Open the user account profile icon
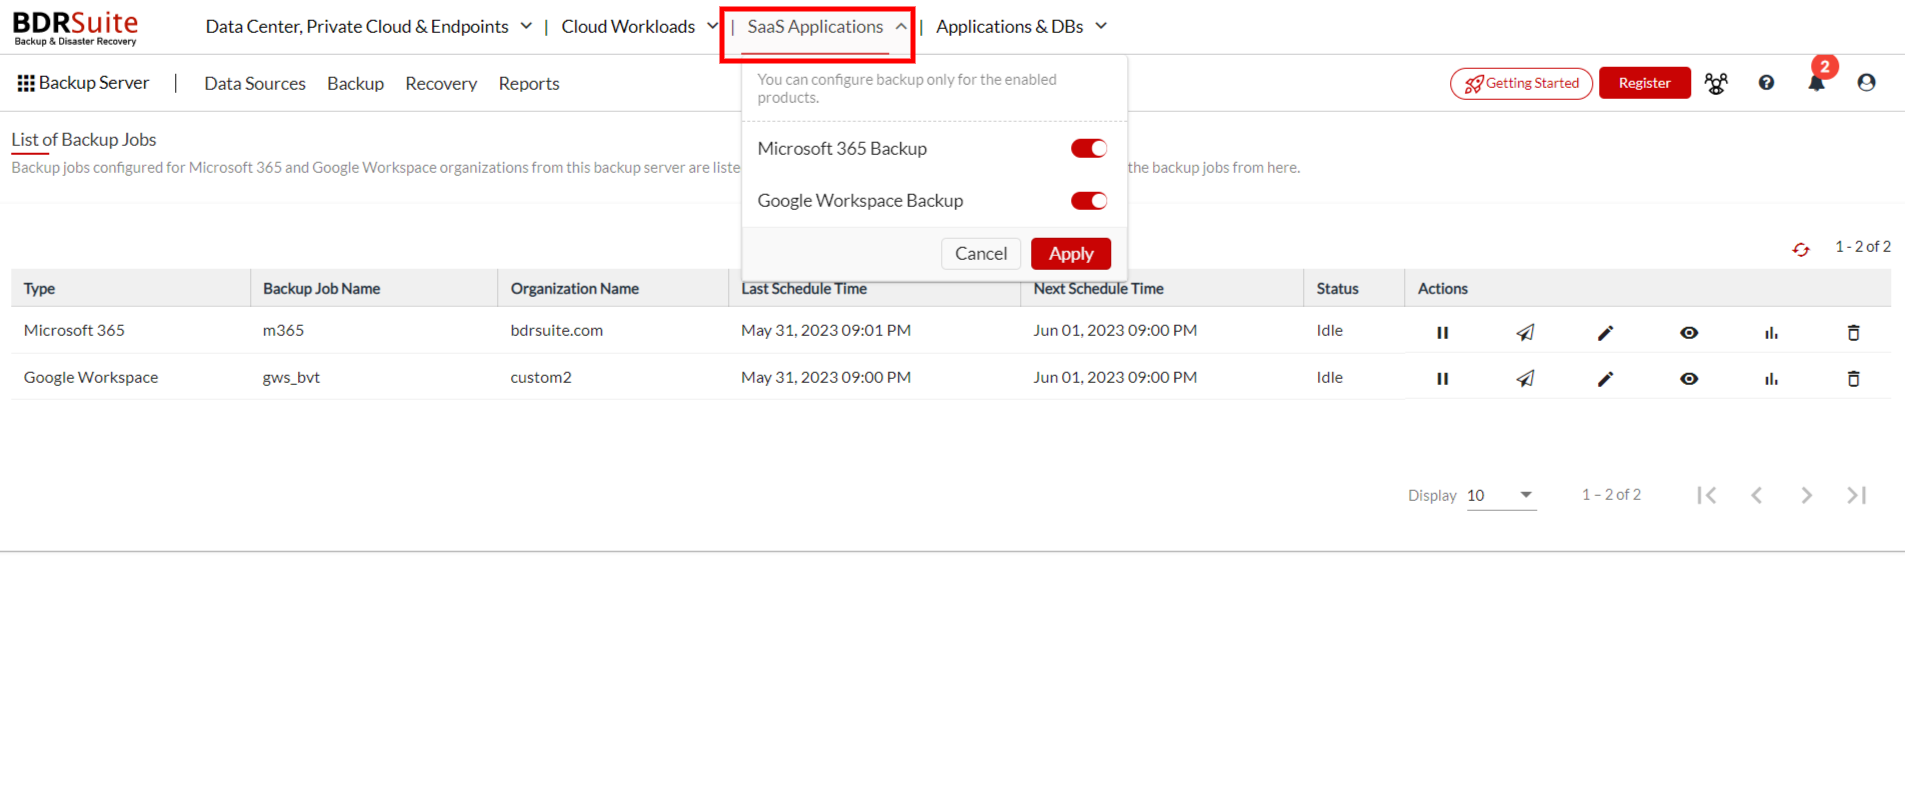Image resolution: width=1905 pixels, height=785 pixels. click(x=1866, y=83)
